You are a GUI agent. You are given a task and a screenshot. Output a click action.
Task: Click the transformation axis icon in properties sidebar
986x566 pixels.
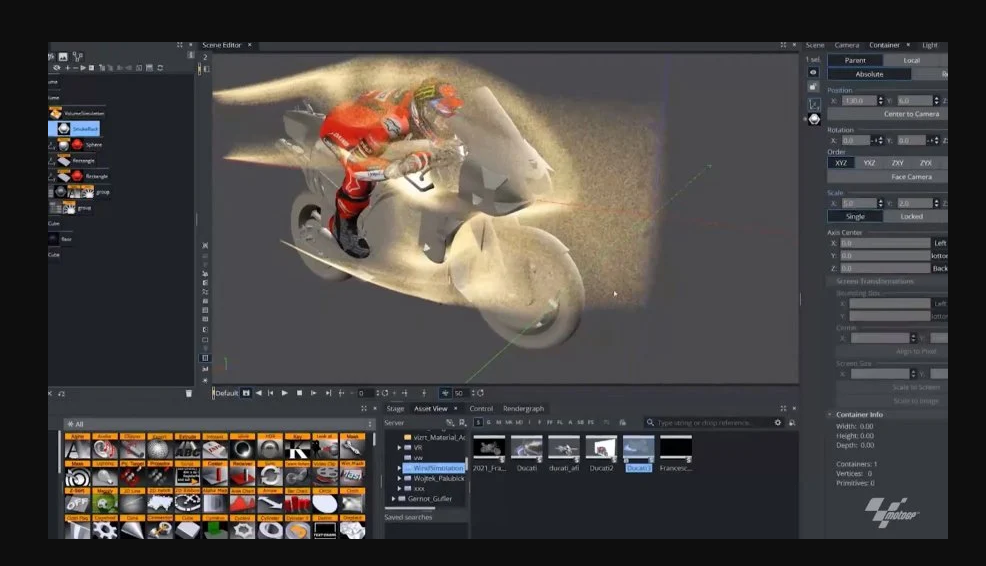(814, 104)
